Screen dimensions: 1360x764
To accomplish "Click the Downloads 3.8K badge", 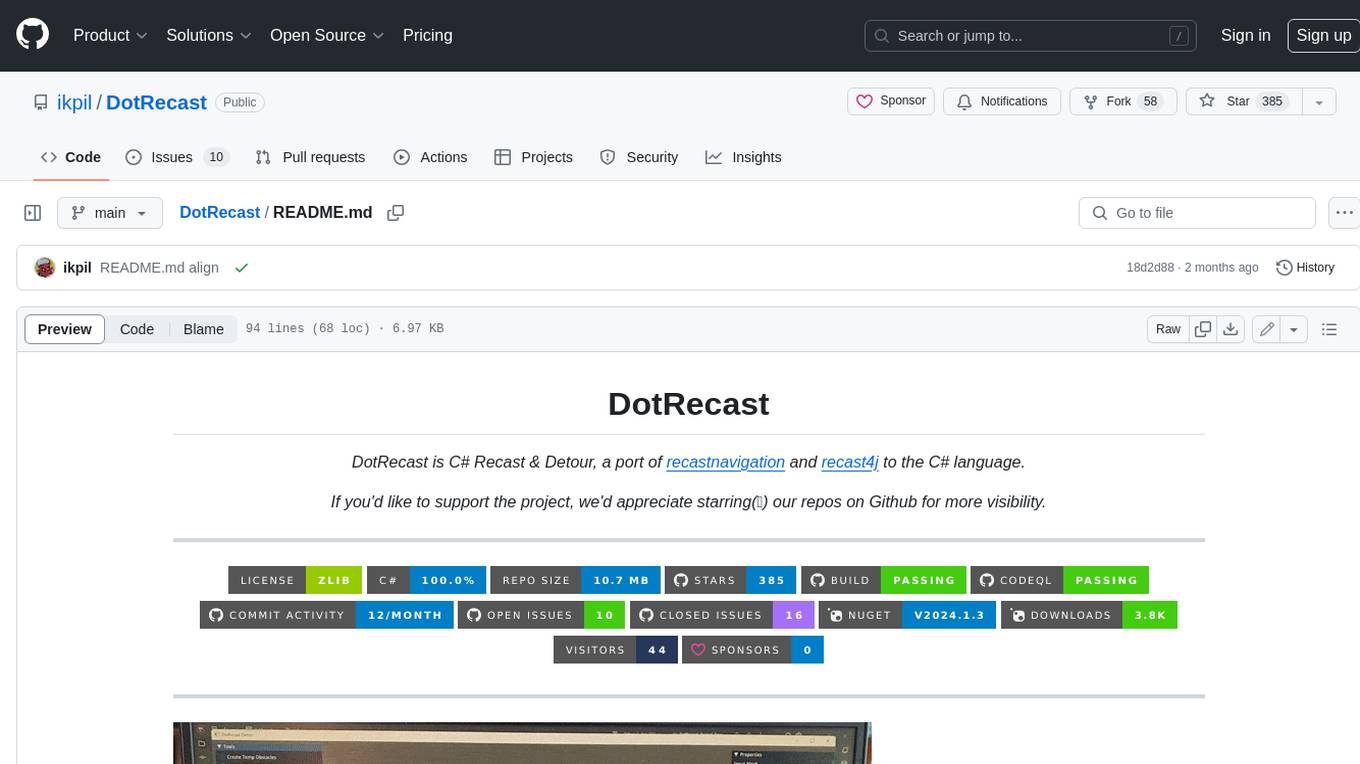I will 1089,615.
